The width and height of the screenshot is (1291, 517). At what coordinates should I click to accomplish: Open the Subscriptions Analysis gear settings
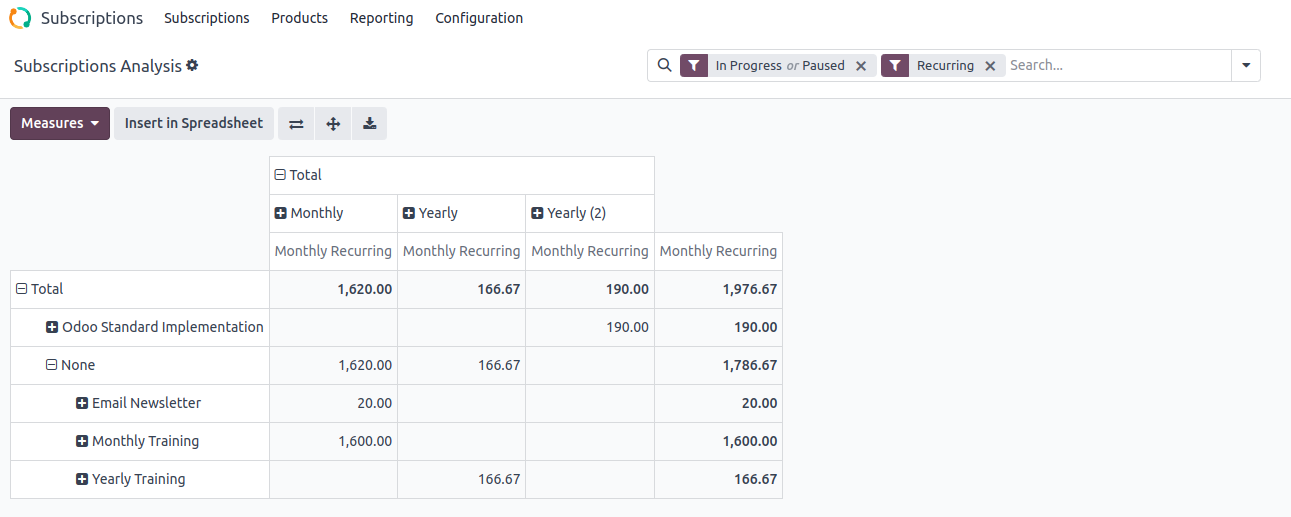coord(192,65)
